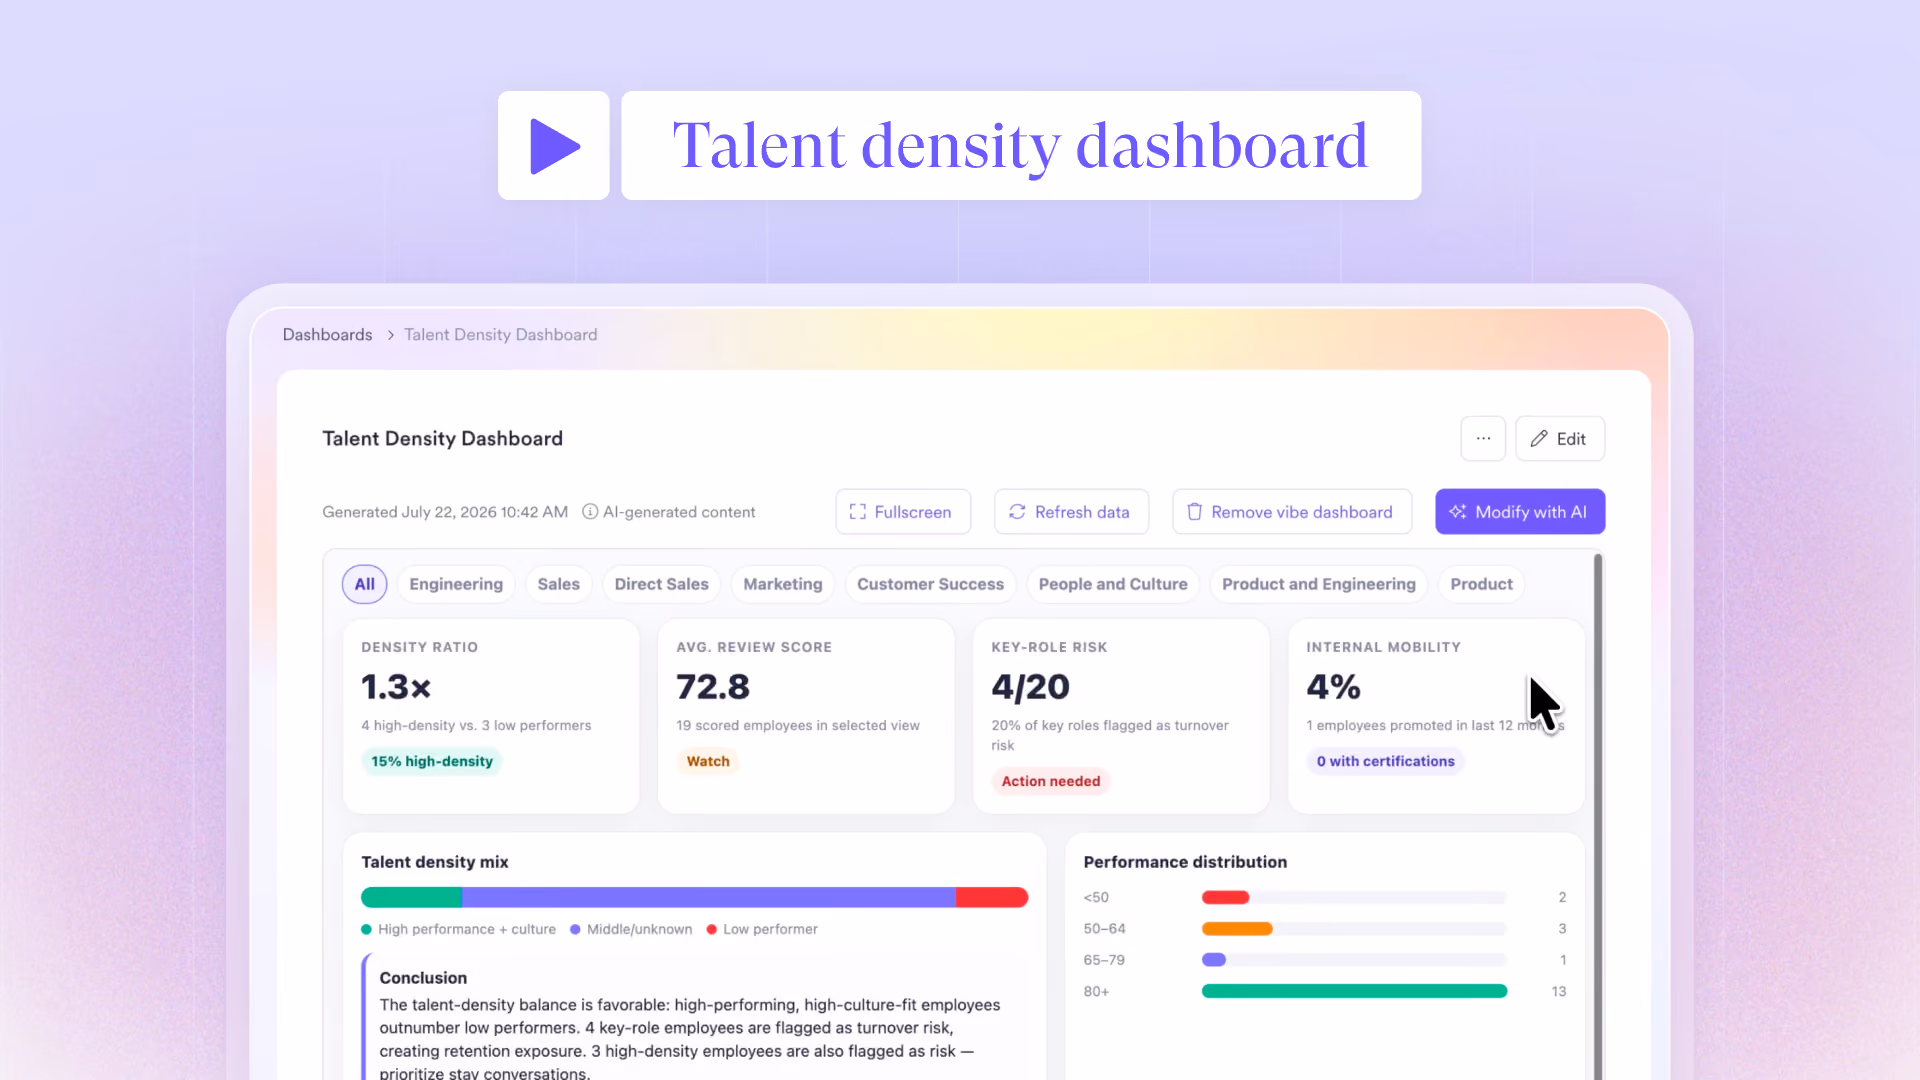
Task: Open the three-dots more options menu
Action: tap(1483, 438)
